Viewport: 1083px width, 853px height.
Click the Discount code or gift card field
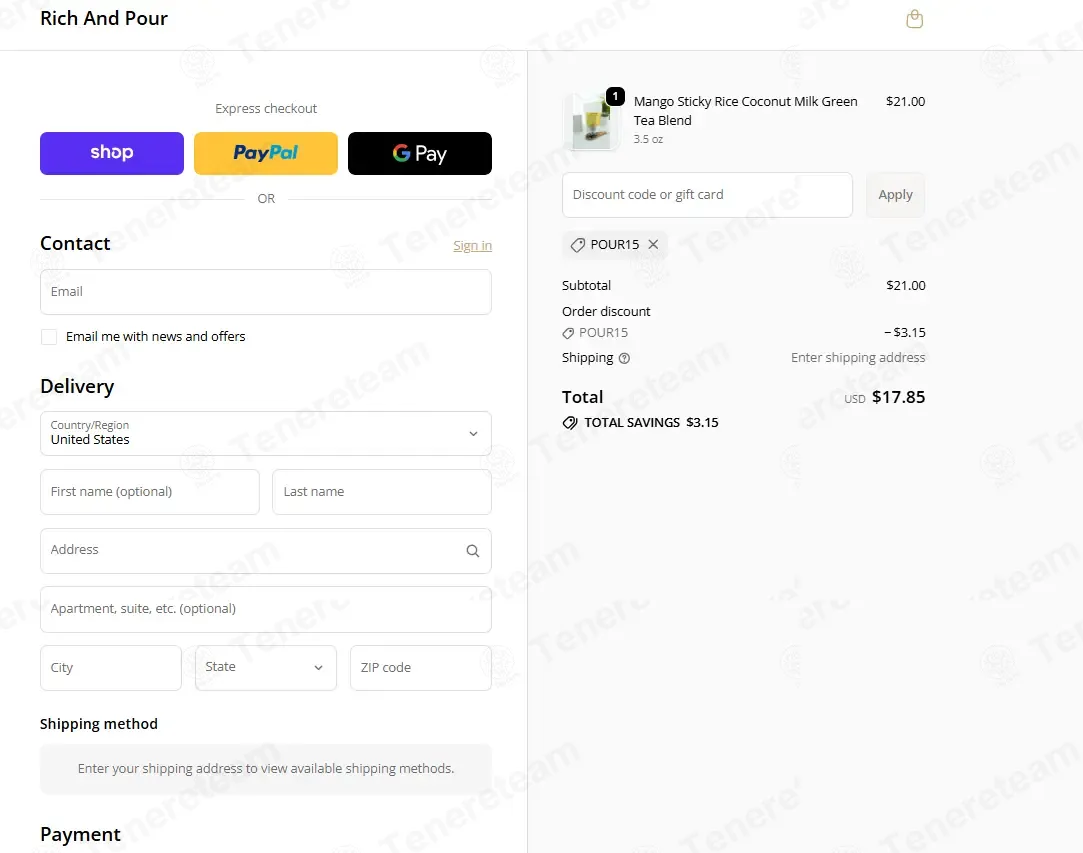click(707, 195)
